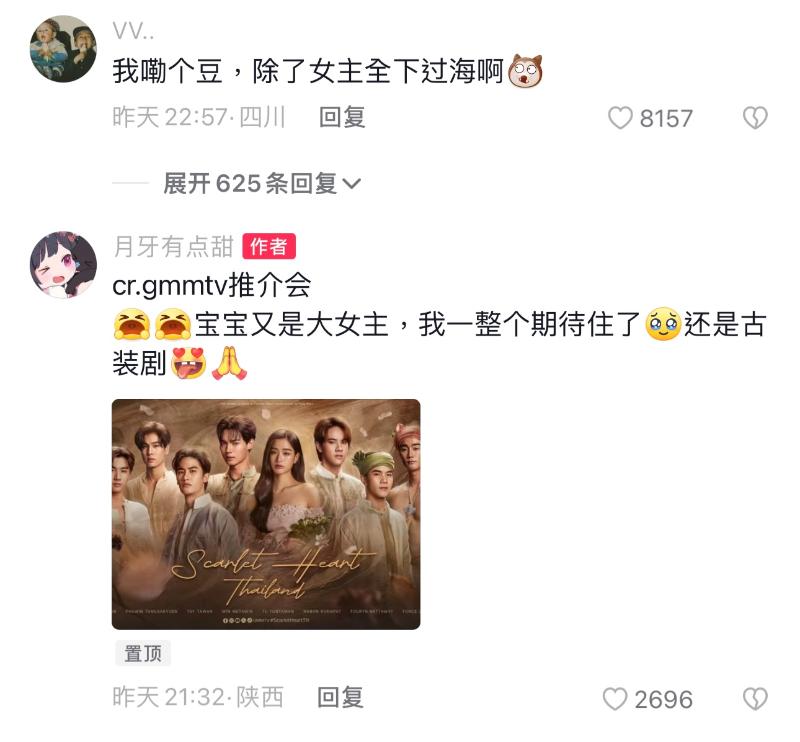Image resolution: width=800 pixels, height=742 pixels.
Task: Reply to VV..'s comment via 回复
Action: point(342,117)
